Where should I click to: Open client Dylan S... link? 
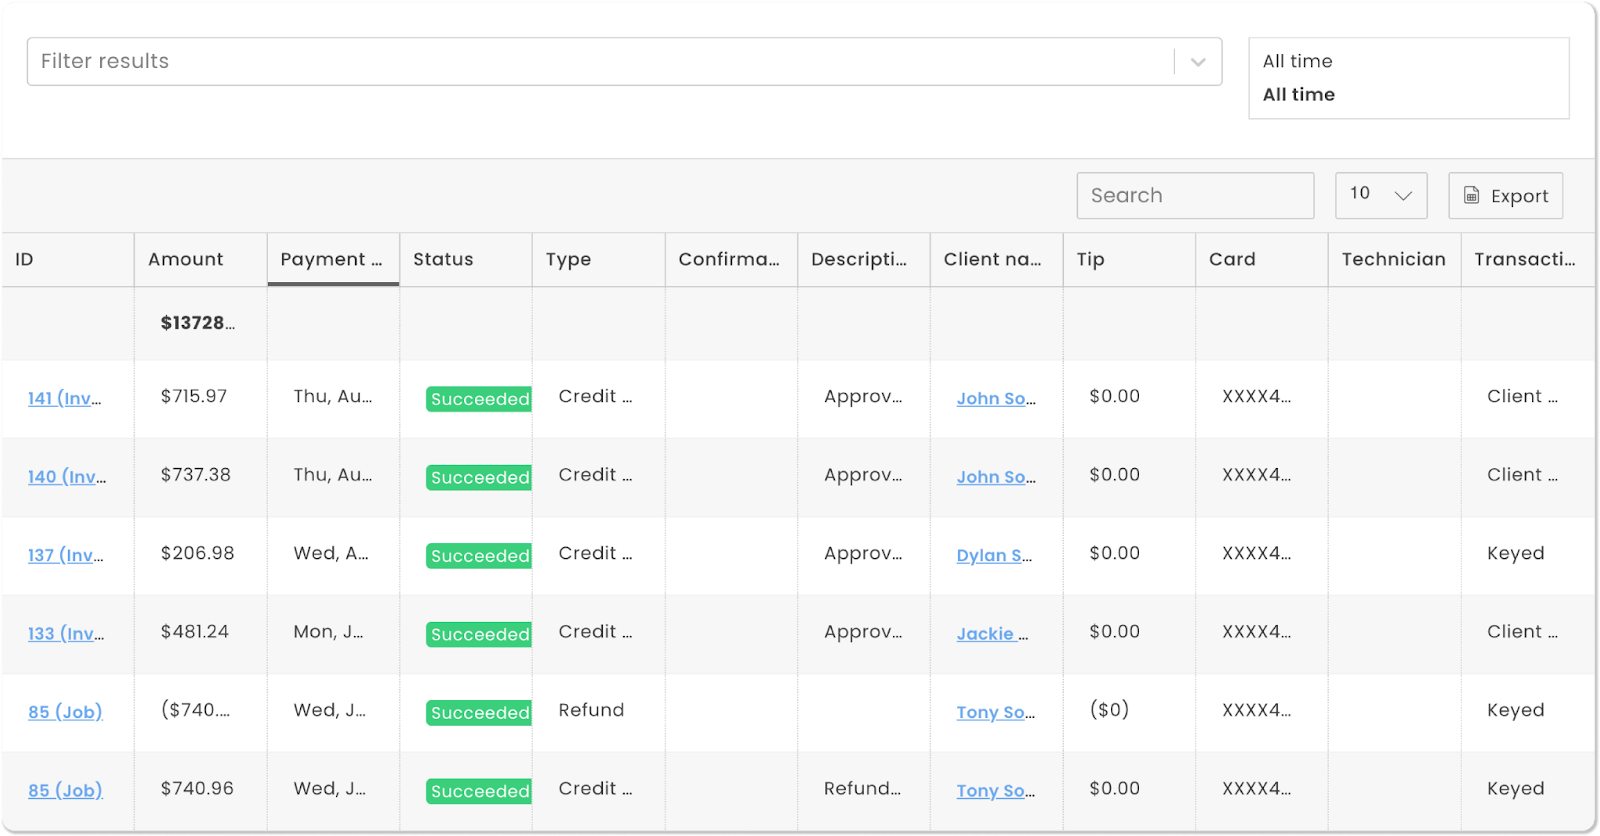[994, 555]
